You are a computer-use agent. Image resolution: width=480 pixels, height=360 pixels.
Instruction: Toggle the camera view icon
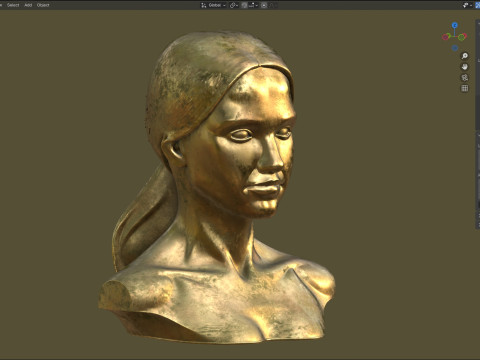pyautogui.click(x=464, y=77)
